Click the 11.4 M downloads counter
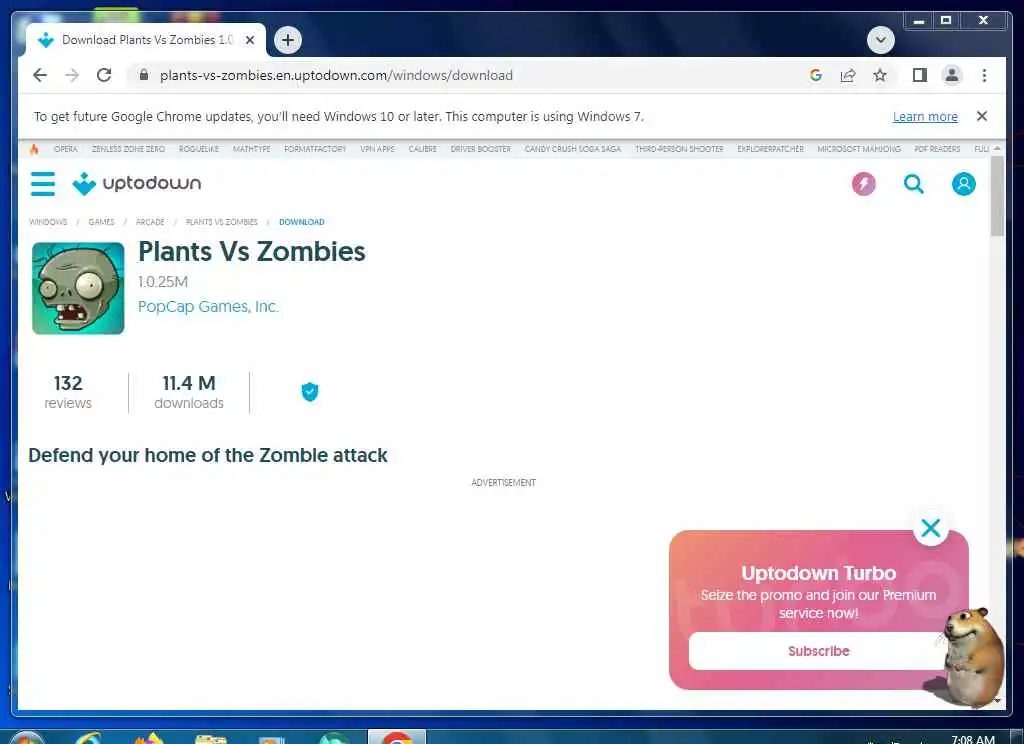The image size is (1024, 744). [189, 392]
